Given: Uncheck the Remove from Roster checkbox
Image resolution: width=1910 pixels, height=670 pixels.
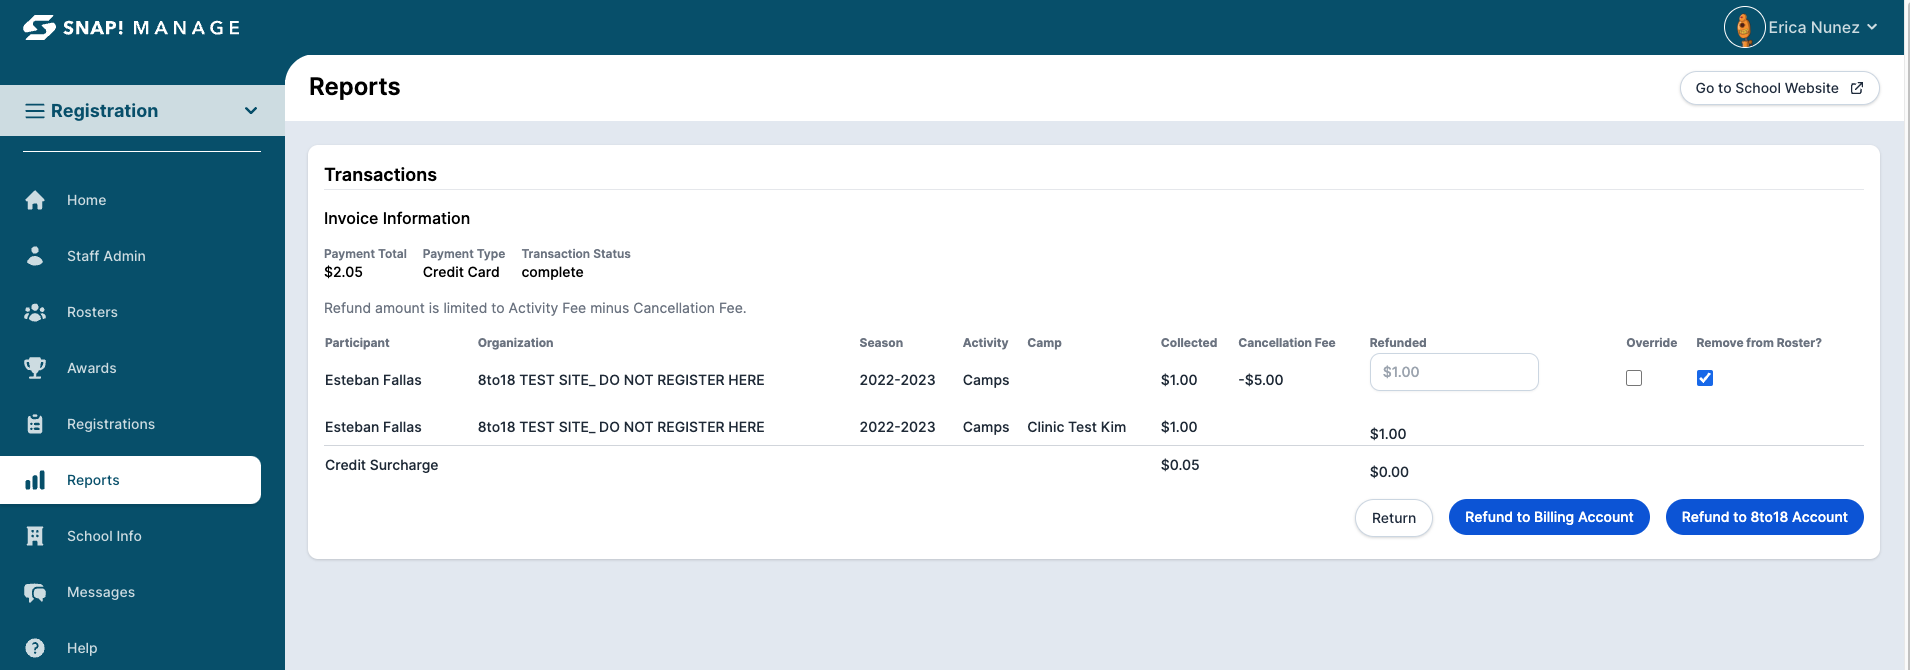Looking at the screenshot, I should 1705,378.
